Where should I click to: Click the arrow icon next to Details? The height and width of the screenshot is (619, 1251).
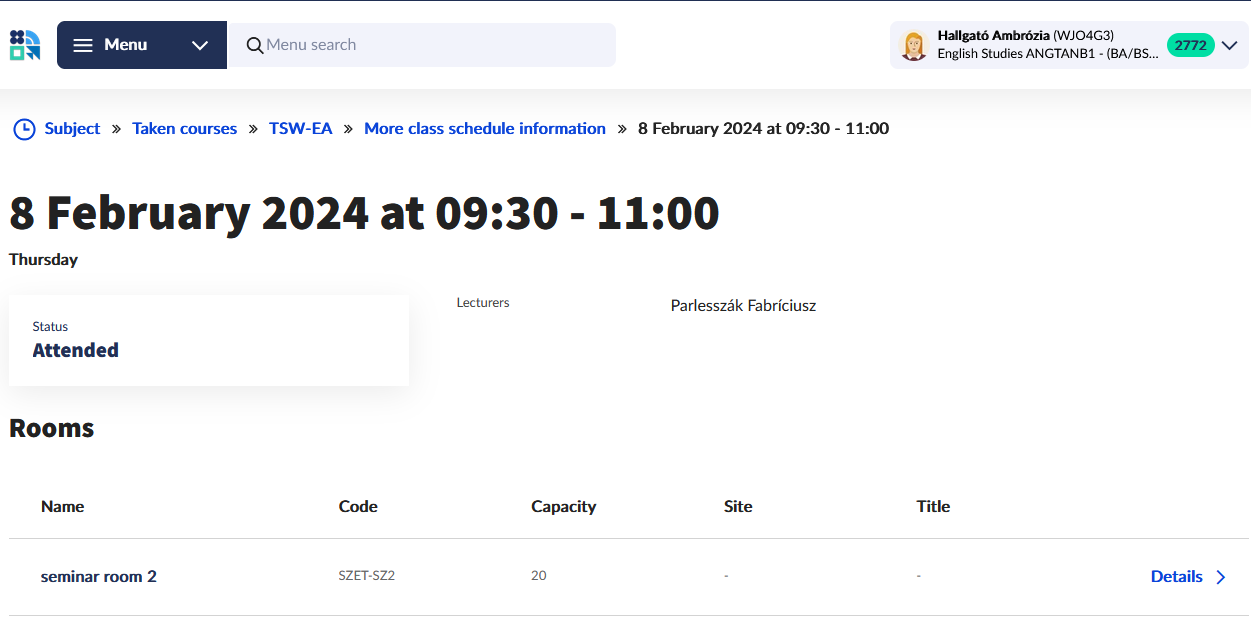[1220, 577]
